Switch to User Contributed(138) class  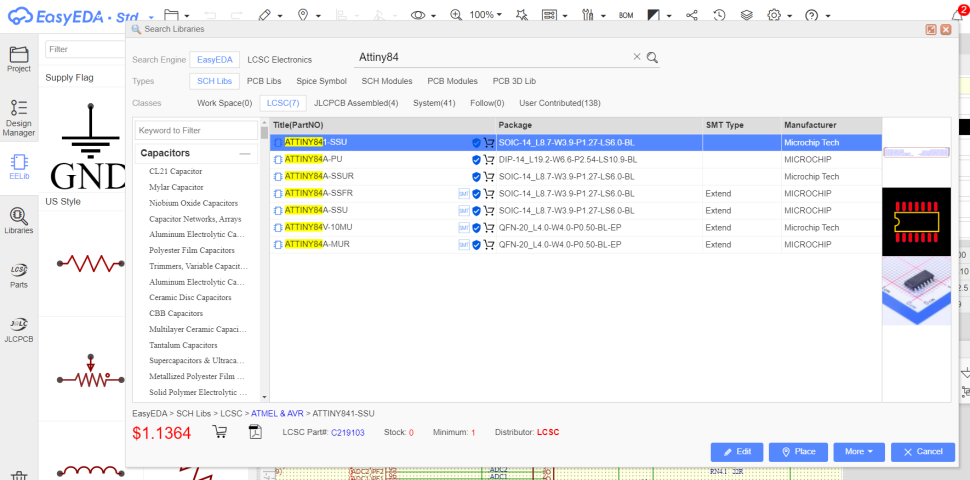click(x=560, y=103)
